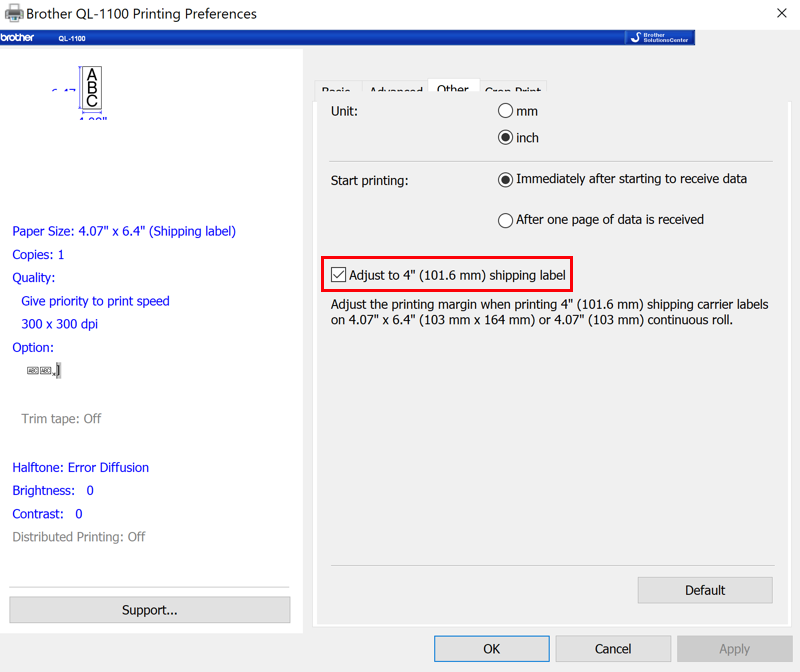Open Halftone: Error Diffusion settings
Image resolution: width=800 pixels, height=672 pixels.
pyautogui.click(x=80, y=467)
